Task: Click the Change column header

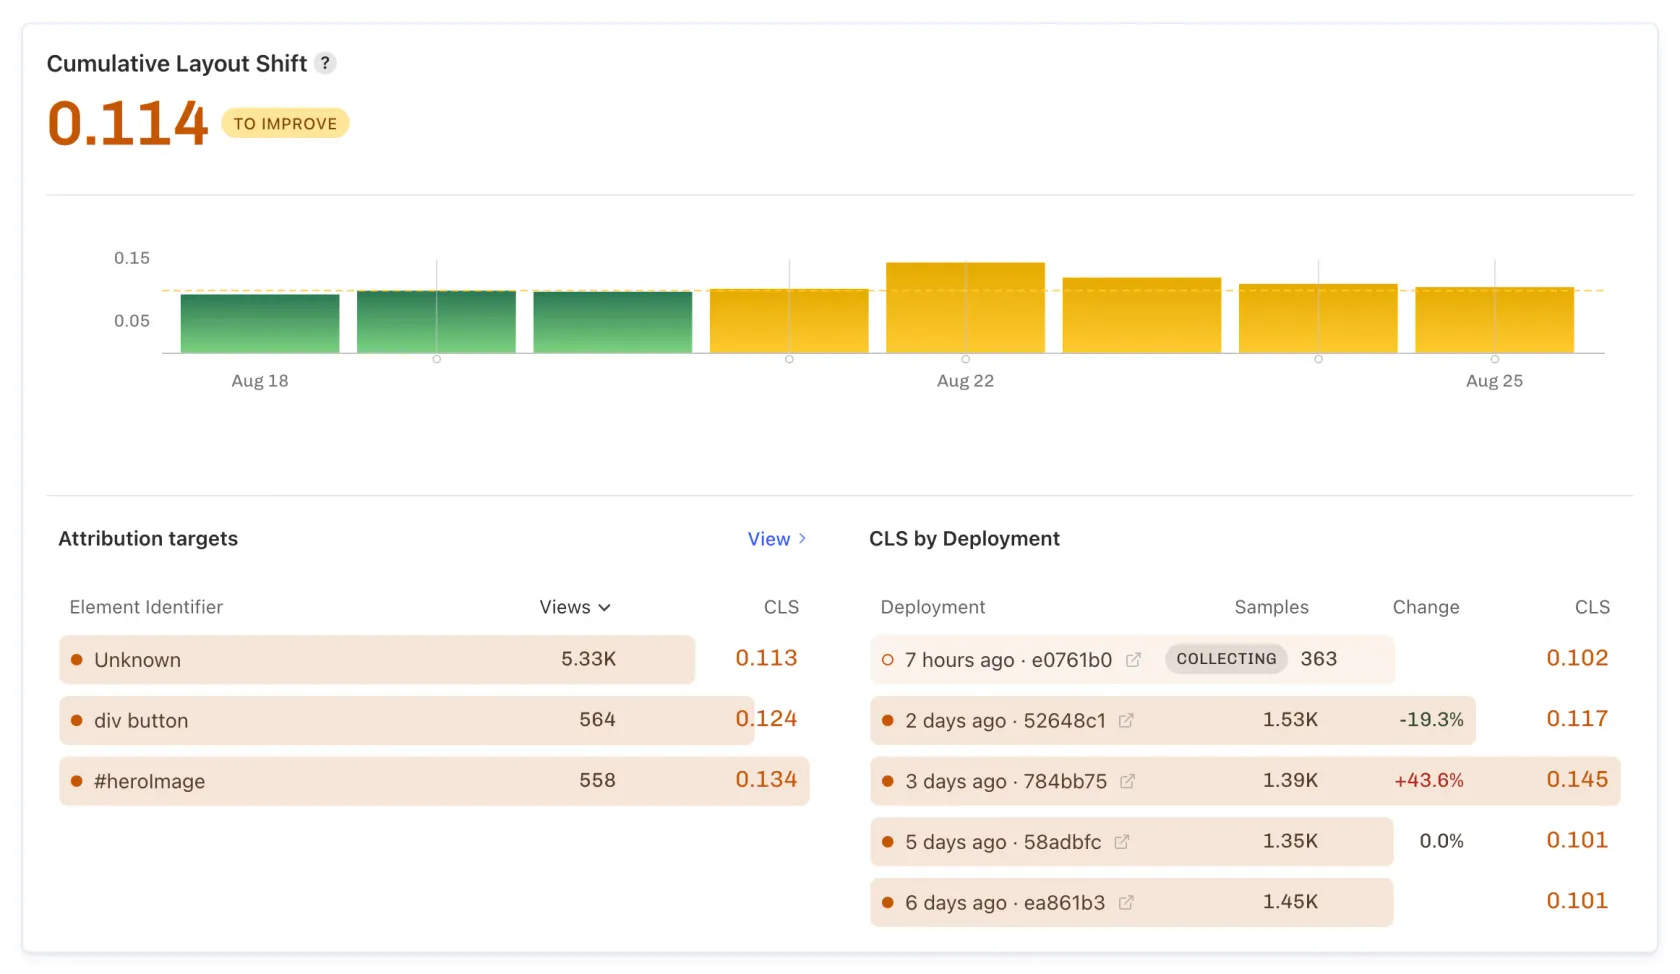Action: point(1426,607)
